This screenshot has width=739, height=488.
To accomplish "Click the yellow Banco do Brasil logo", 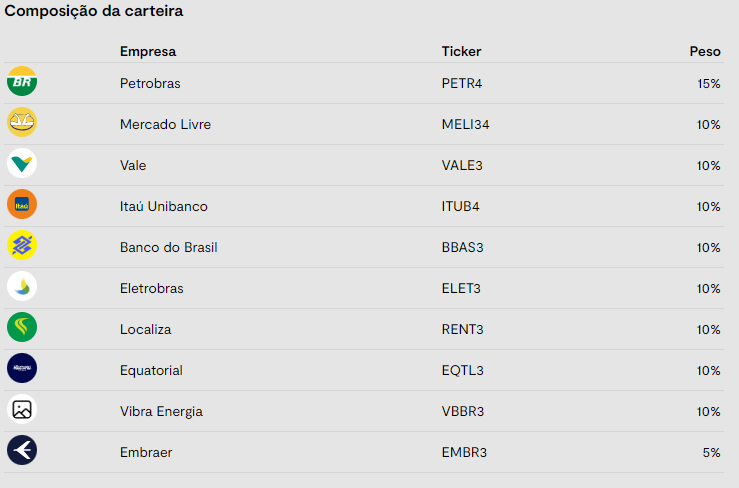I will click(22, 245).
